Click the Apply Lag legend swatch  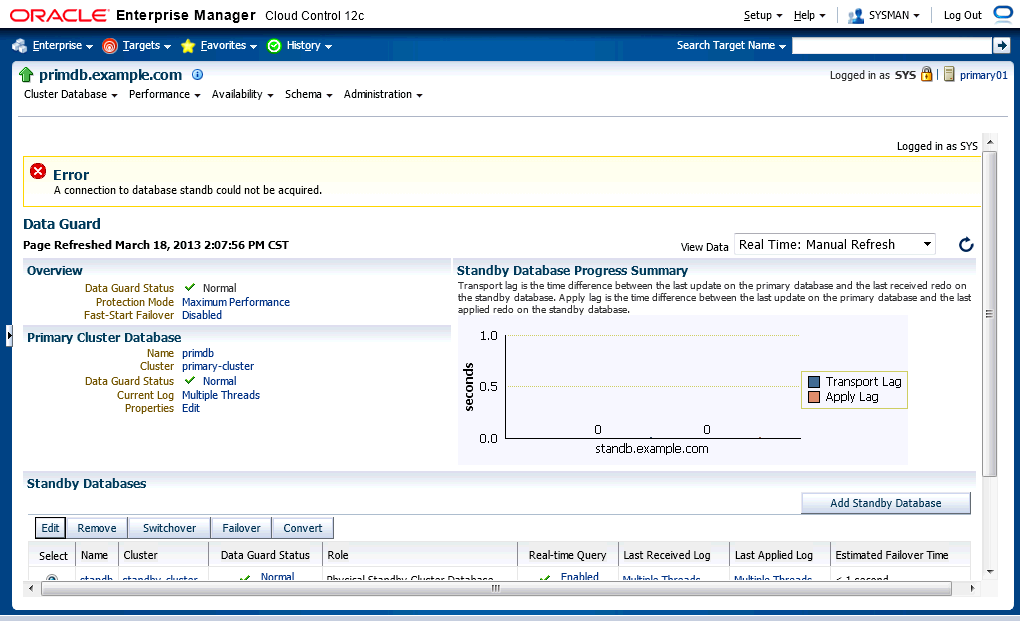(814, 397)
